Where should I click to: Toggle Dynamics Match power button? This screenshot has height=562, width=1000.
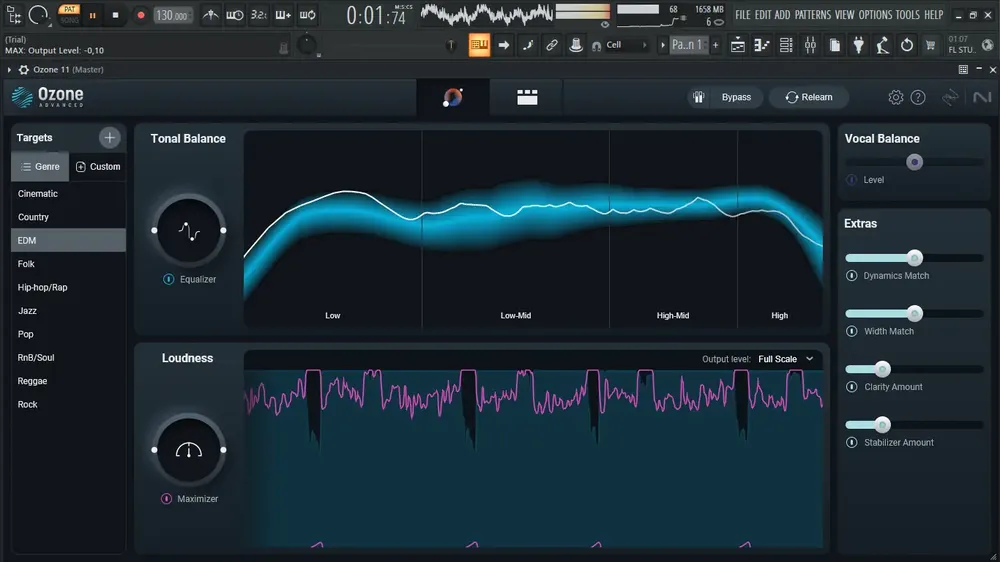851,276
